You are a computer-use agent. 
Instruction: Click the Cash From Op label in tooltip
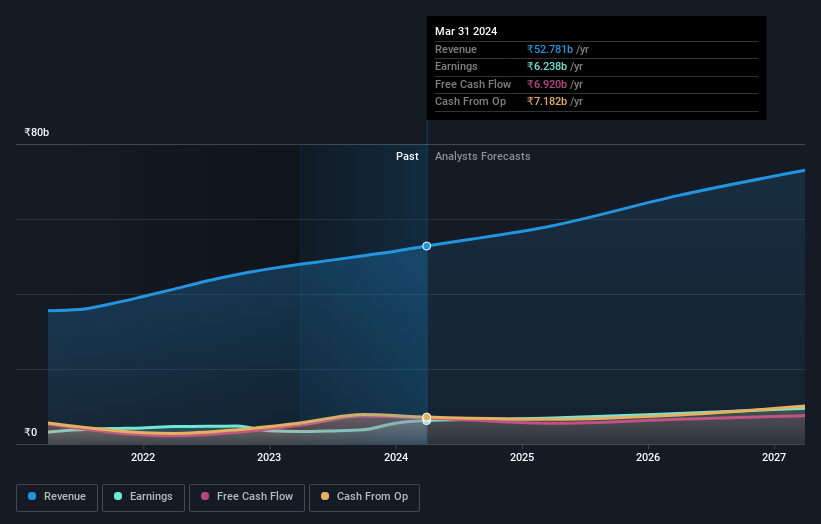click(x=470, y=102)
